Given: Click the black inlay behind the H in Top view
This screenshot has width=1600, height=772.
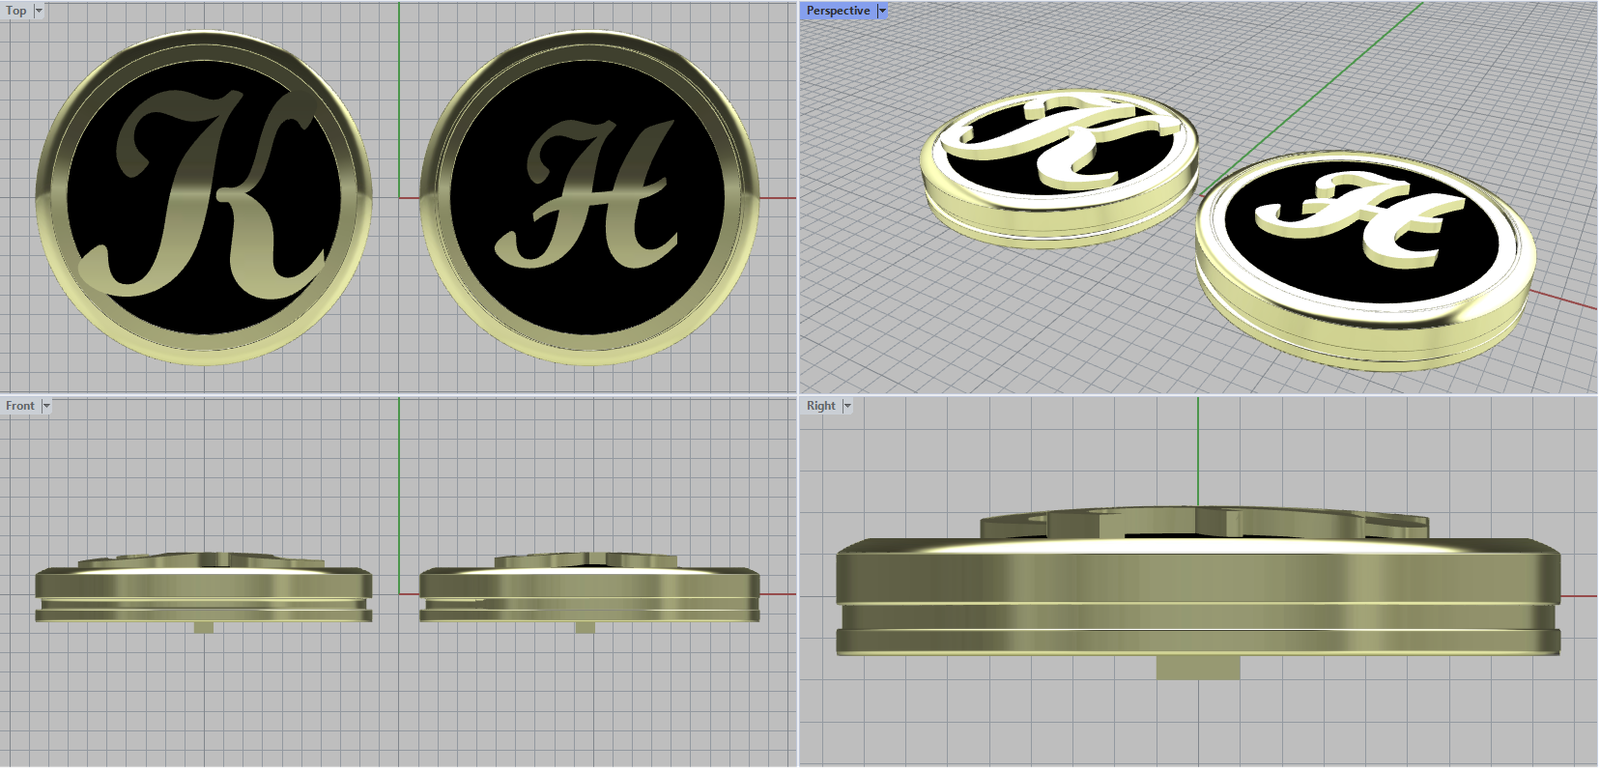Looking at the screenshot, I should click(x=590, y=300).
